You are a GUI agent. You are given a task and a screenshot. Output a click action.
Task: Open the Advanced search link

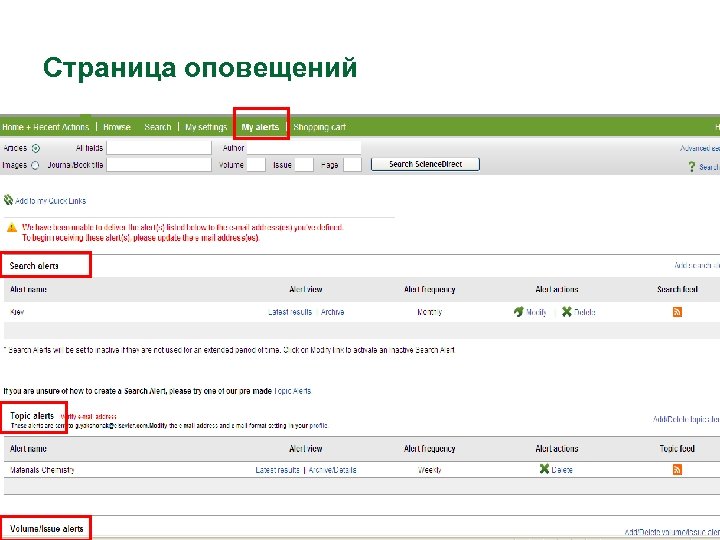click(x=700, y=148)
